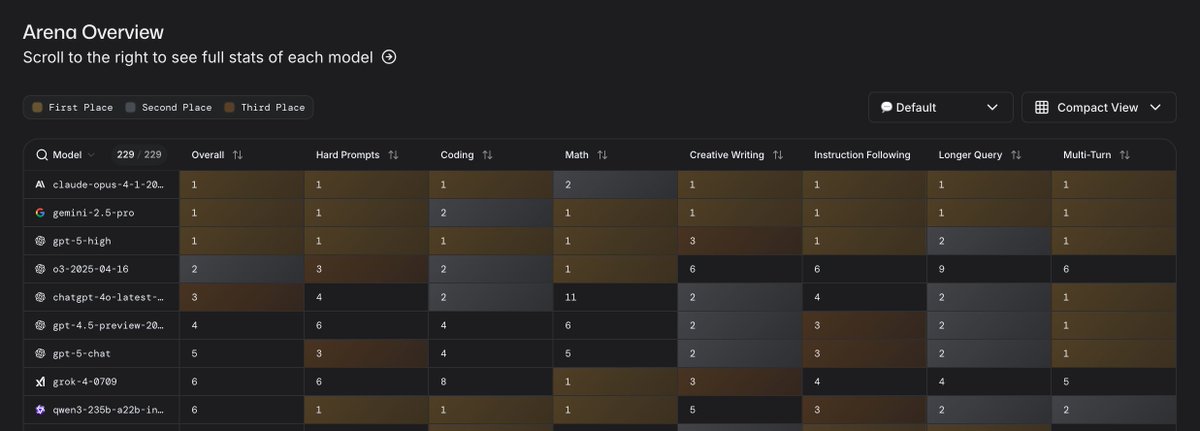Toggle sort order on the Math column

(602, 155)
